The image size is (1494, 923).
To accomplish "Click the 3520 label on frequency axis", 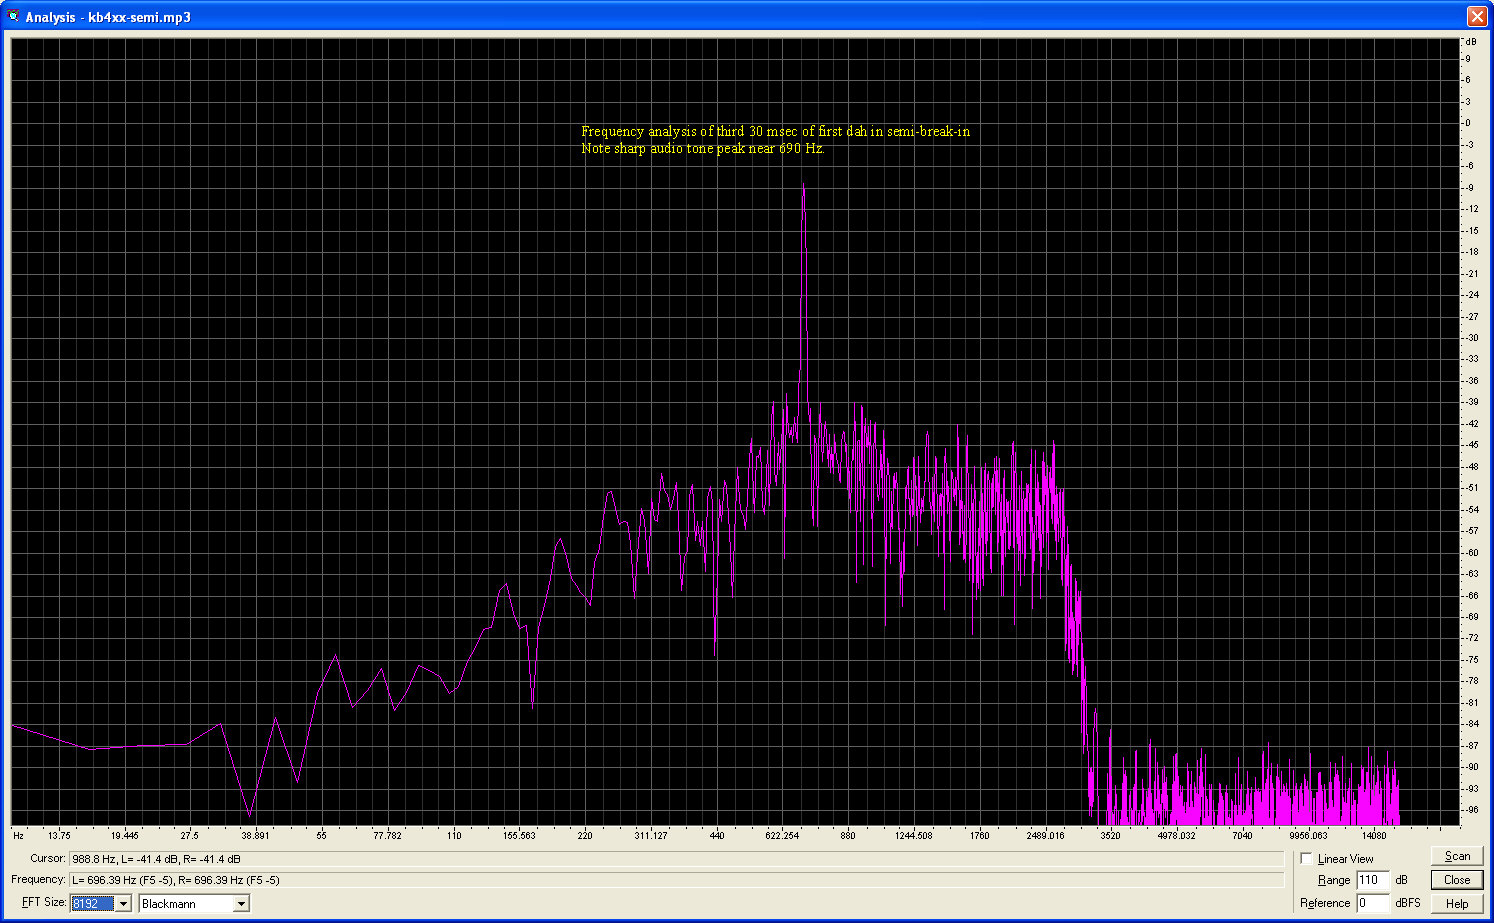I will (x=1110, y=835).
